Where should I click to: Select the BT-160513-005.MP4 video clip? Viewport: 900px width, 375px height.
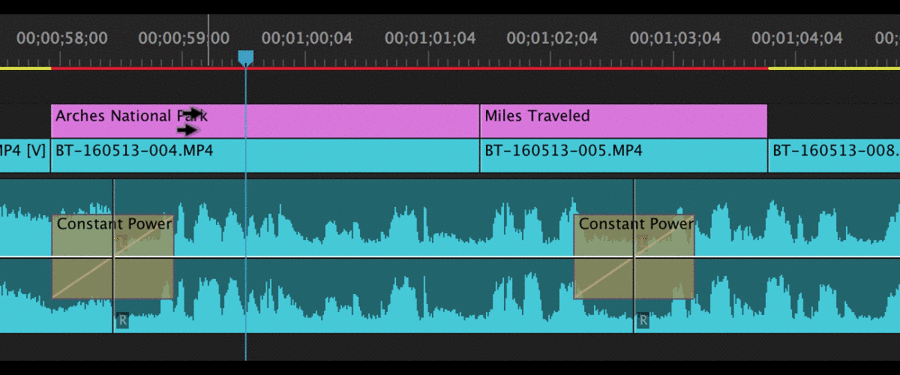(623, 155)
